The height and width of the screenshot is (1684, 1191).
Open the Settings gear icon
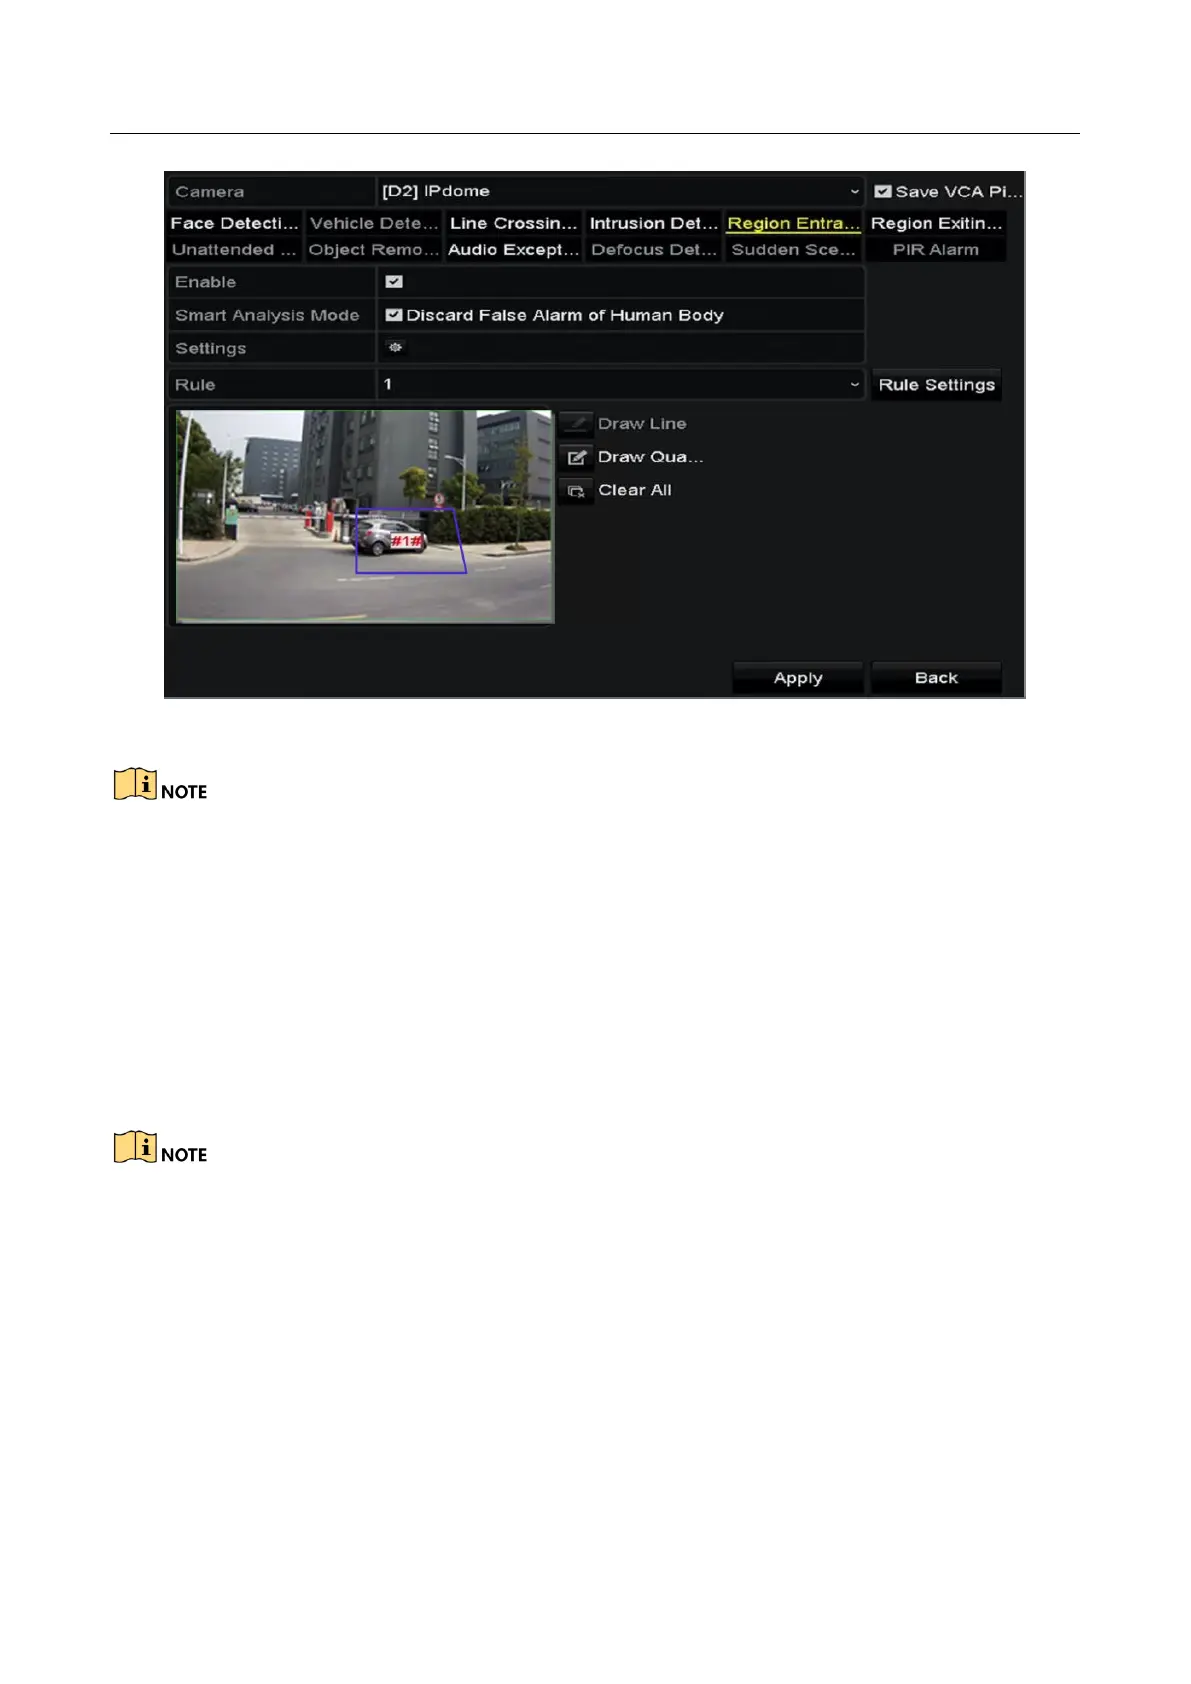395,348
